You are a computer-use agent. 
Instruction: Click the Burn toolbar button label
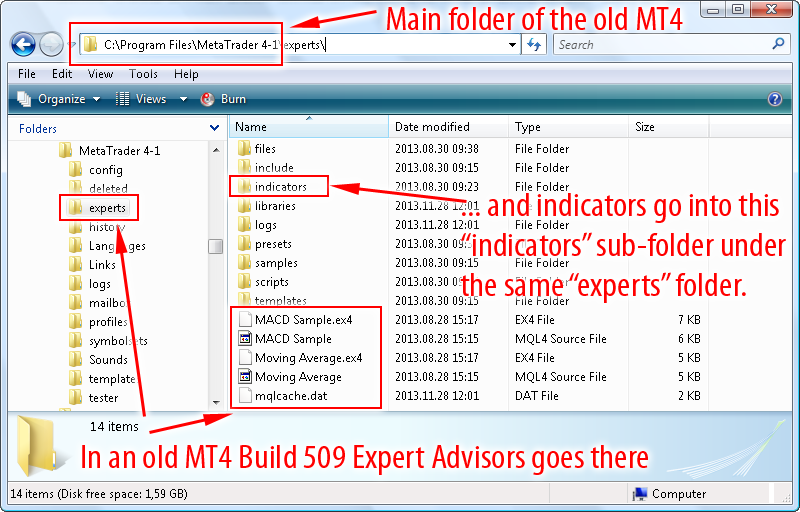point(233,99)
